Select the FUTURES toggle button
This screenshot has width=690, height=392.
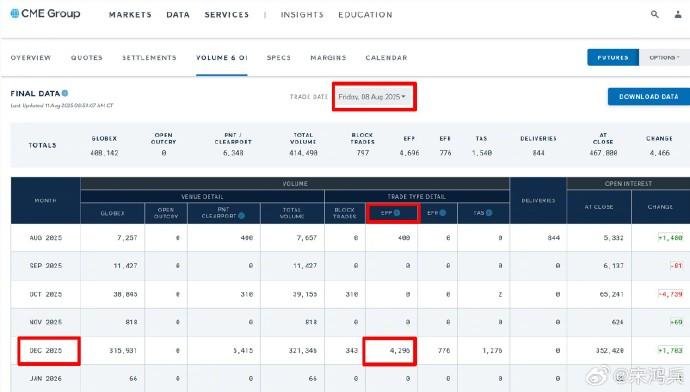click(x=613, y=58)
